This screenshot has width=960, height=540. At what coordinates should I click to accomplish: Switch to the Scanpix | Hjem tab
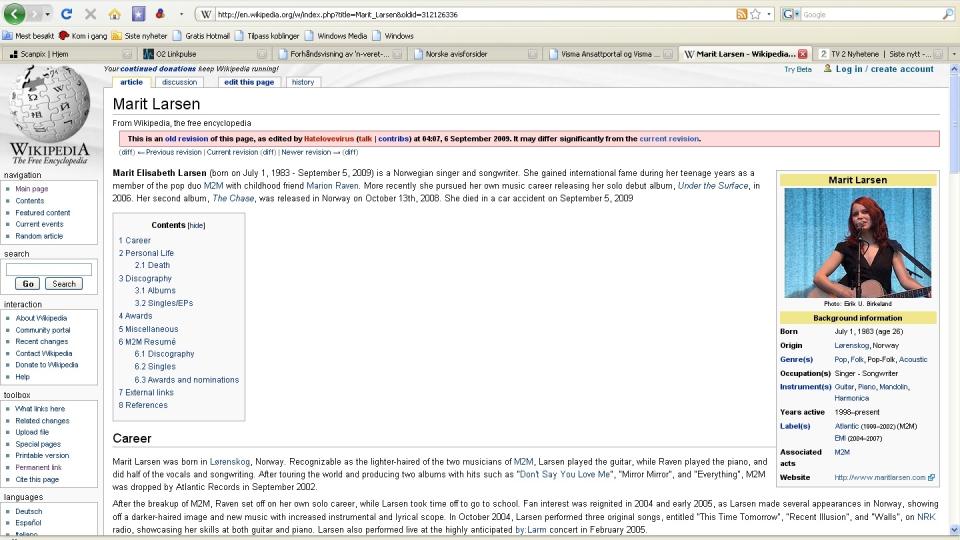tap(69, 54)
